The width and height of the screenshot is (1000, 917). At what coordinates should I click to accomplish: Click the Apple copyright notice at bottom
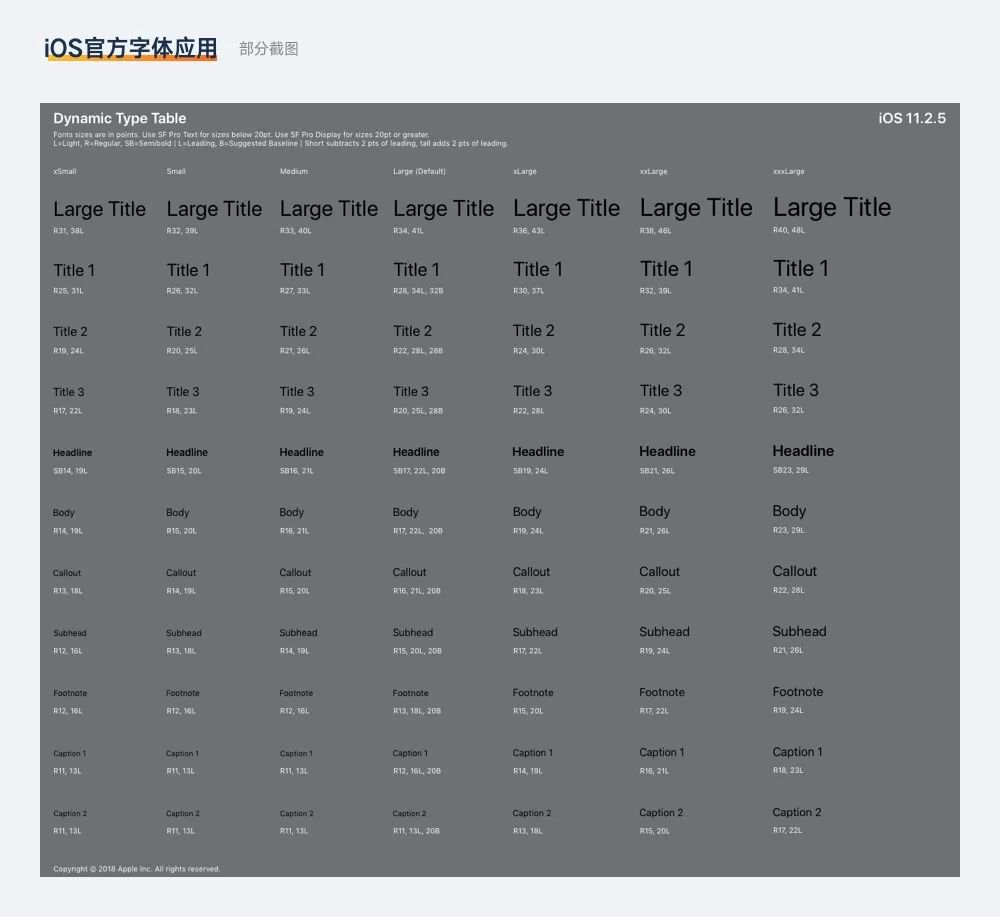pos(137,869)
